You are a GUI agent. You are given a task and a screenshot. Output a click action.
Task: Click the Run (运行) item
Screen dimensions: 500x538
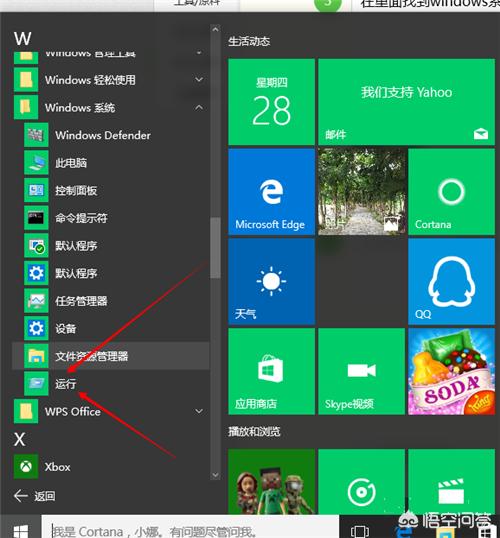111,384
